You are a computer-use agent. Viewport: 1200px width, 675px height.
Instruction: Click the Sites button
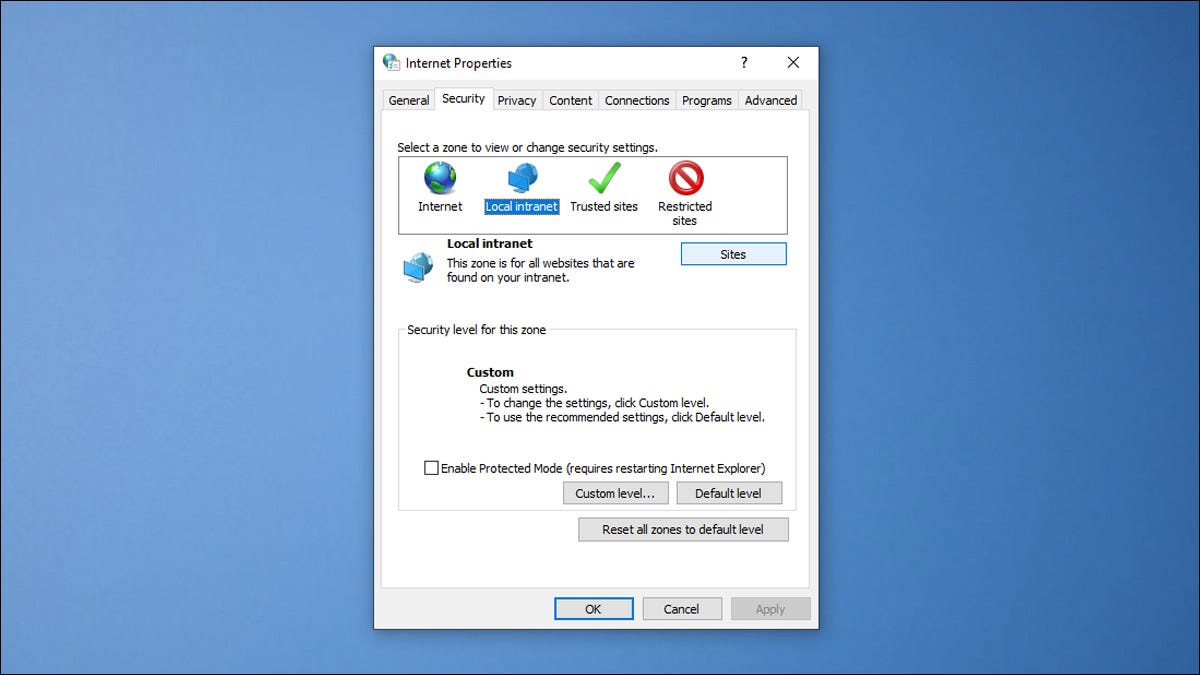[733, 255]
